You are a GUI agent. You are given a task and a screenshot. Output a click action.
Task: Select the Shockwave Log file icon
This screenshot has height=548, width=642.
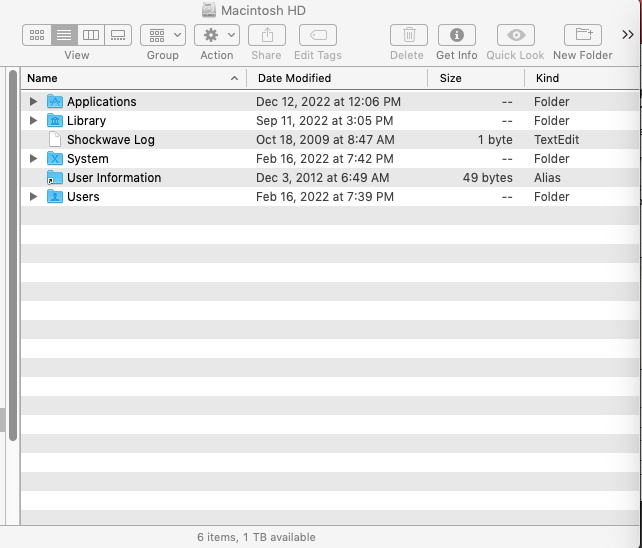[x=55, y=139]
